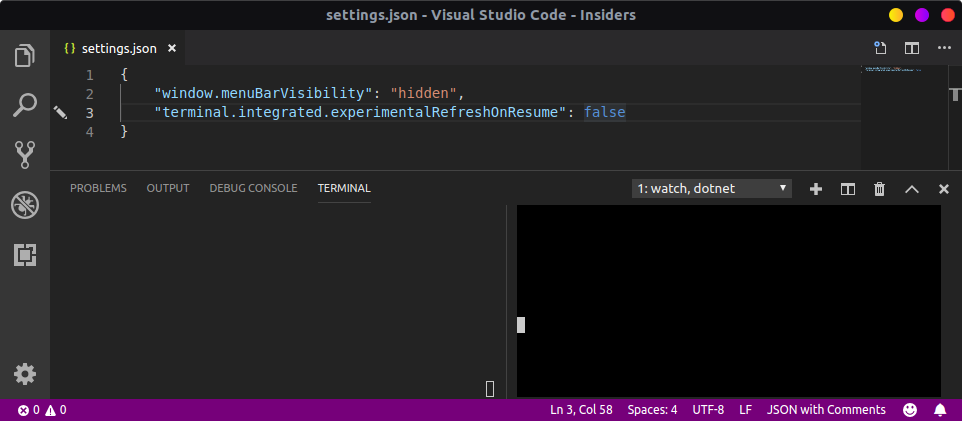
Task: Close the bottom panel
Action: [x=944, y=189]
